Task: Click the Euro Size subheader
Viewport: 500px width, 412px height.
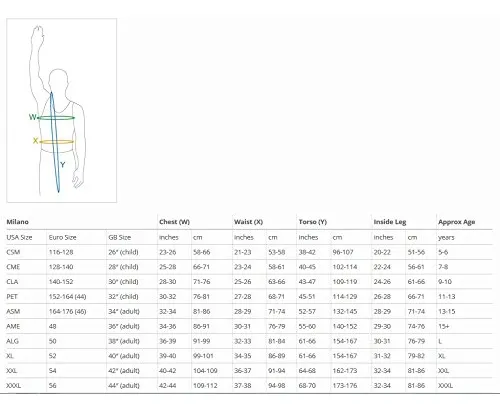Action: coord(62,237)
